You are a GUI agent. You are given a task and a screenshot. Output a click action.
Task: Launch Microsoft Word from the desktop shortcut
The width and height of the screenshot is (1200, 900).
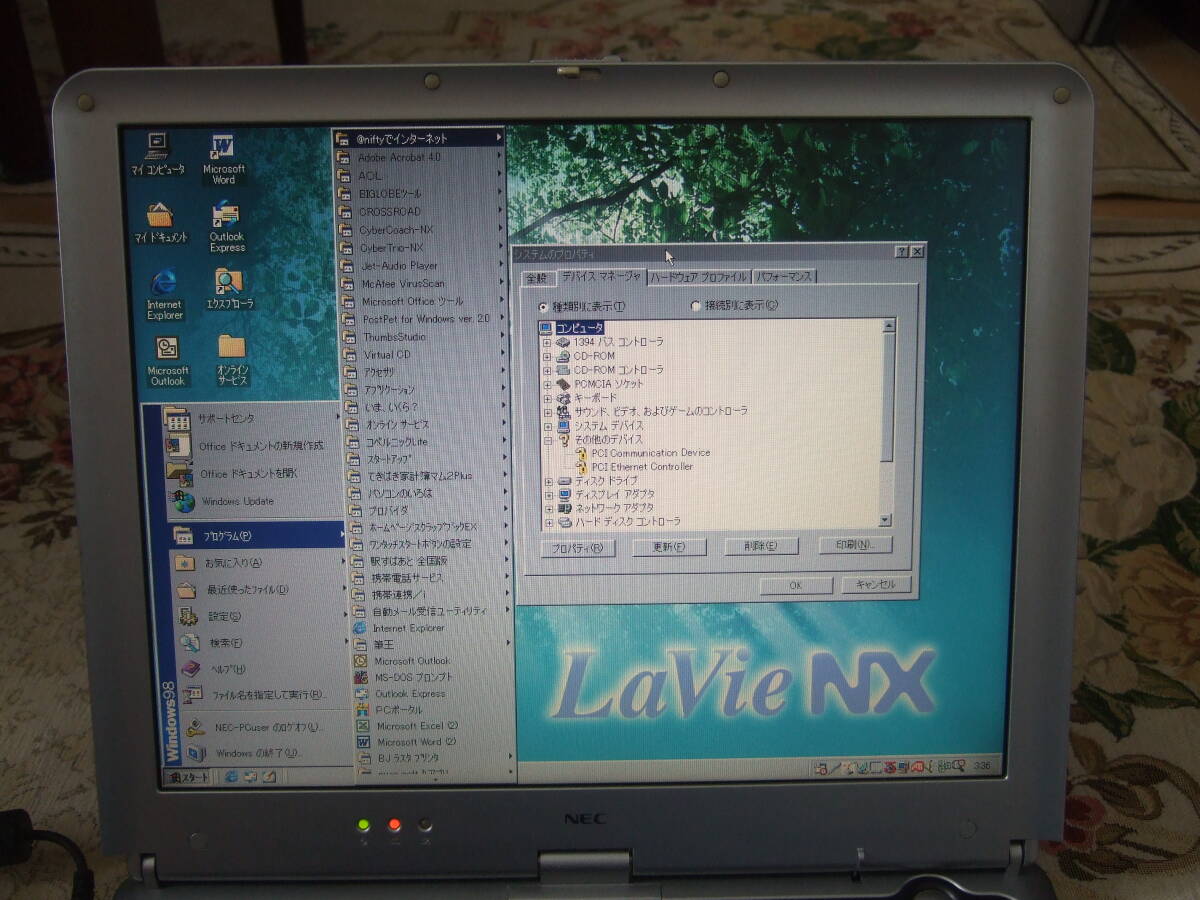tap(223, 160)
